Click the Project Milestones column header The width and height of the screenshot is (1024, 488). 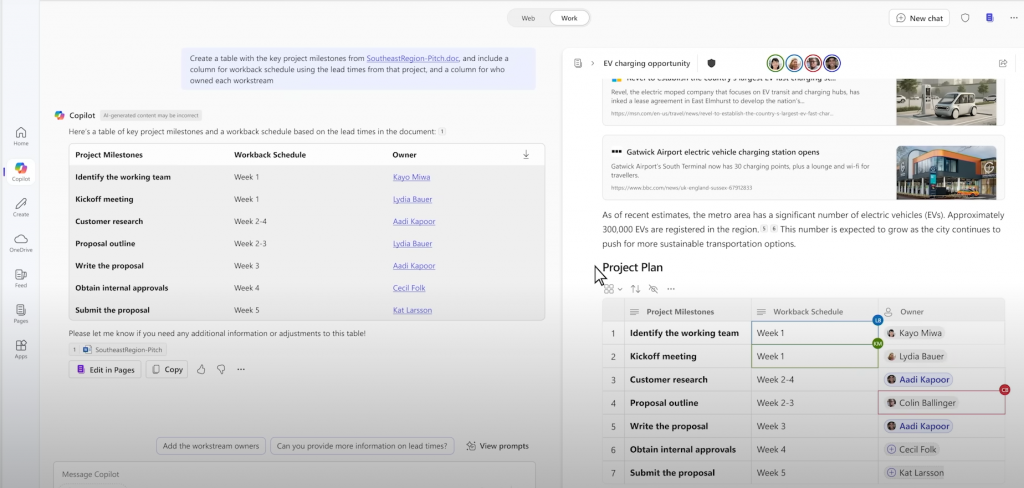tap(688, 312)
